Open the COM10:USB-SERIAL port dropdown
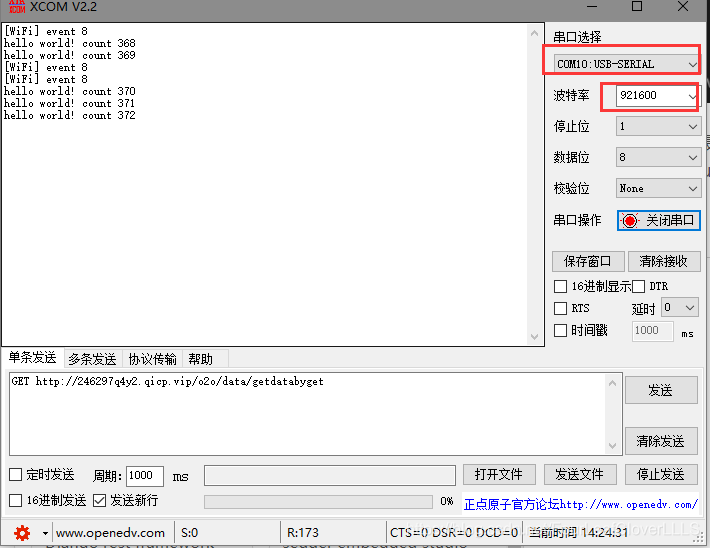Image resolution: width=710 pixels, height=548 pixels. pyautogui.click(x=627, y=64)
